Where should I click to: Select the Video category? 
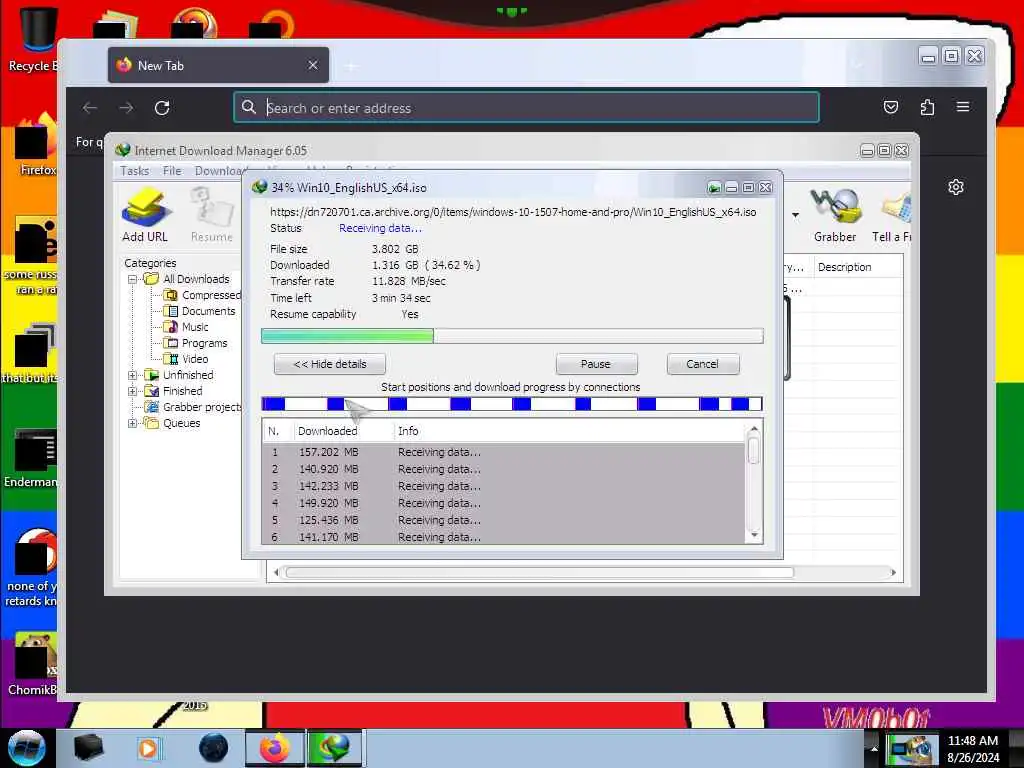pyautogui.click(x=195, y=359)
